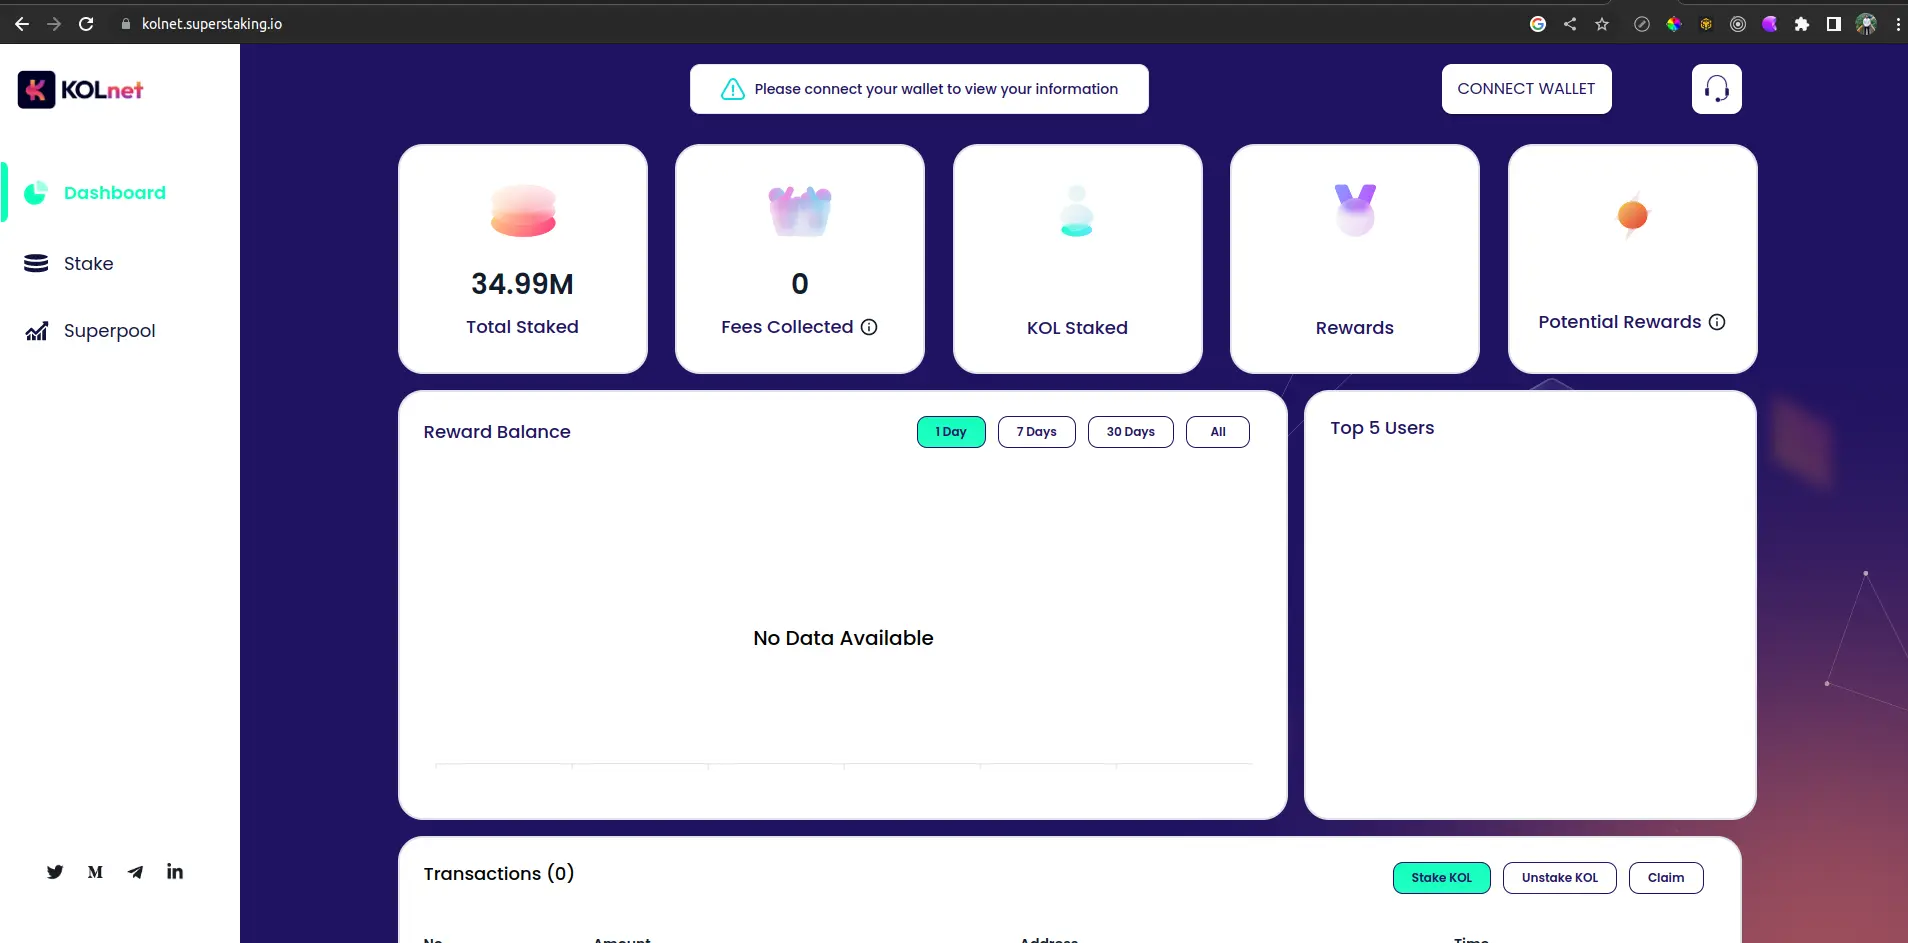This screenshot has height=943, width=1908.
Task: Switch chart to 7 Days
Action: click(x=1036, y=432)
